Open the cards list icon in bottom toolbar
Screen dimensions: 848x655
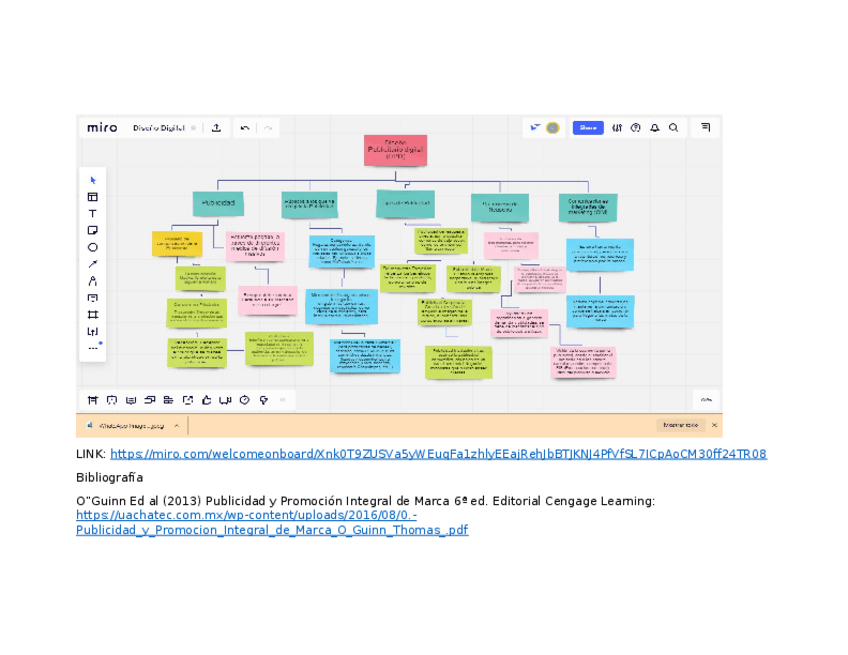pos(169,400)
